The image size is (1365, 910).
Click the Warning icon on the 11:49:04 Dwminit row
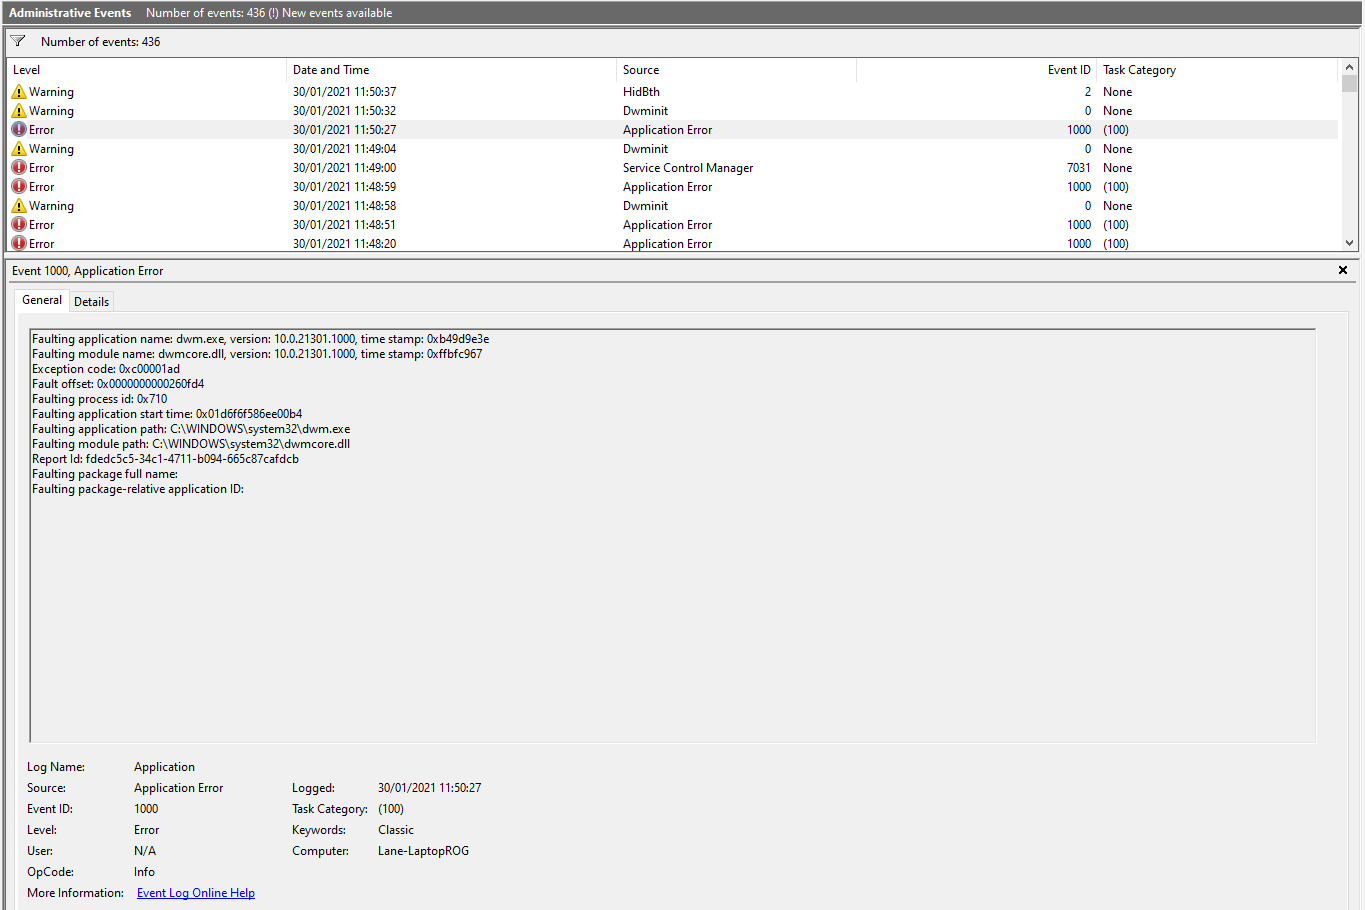point(19,148)
